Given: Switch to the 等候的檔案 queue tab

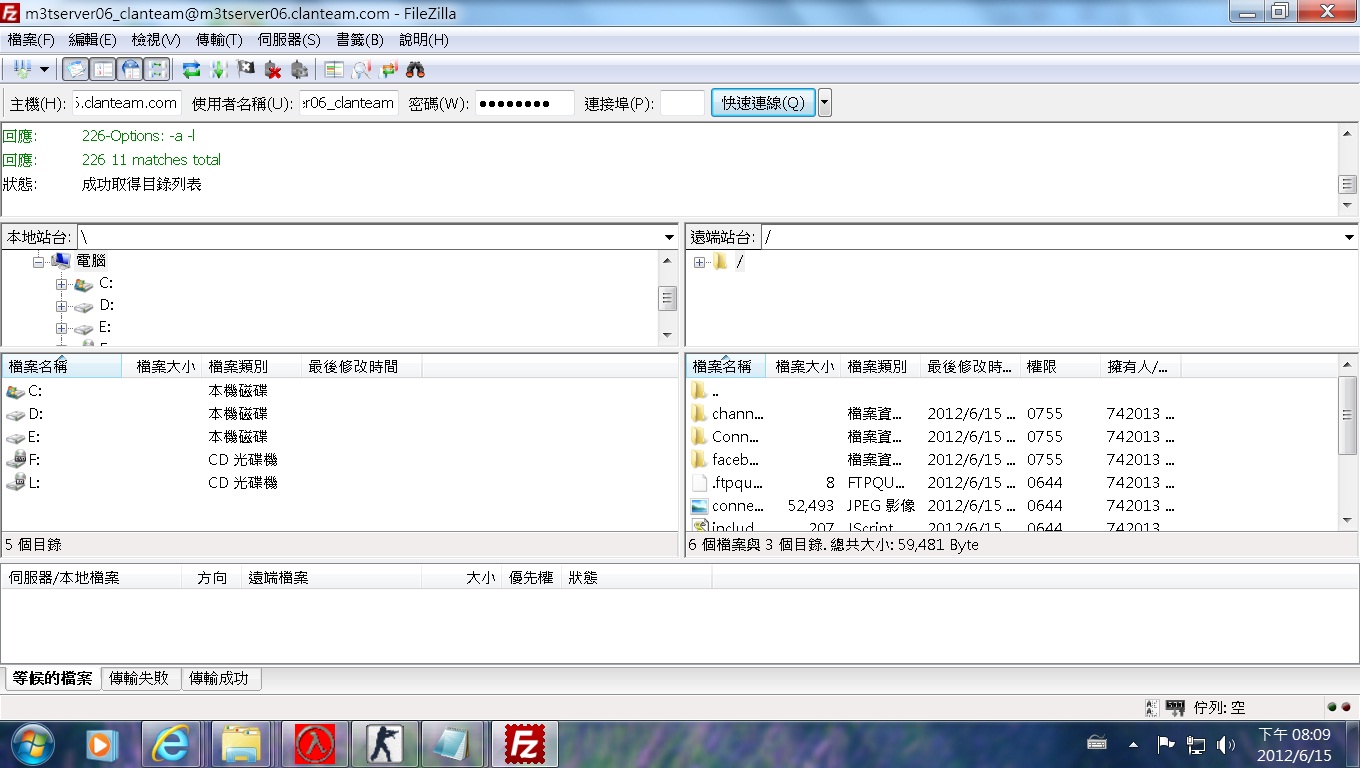Looking at the screenshot, I should tap(52, 678).
